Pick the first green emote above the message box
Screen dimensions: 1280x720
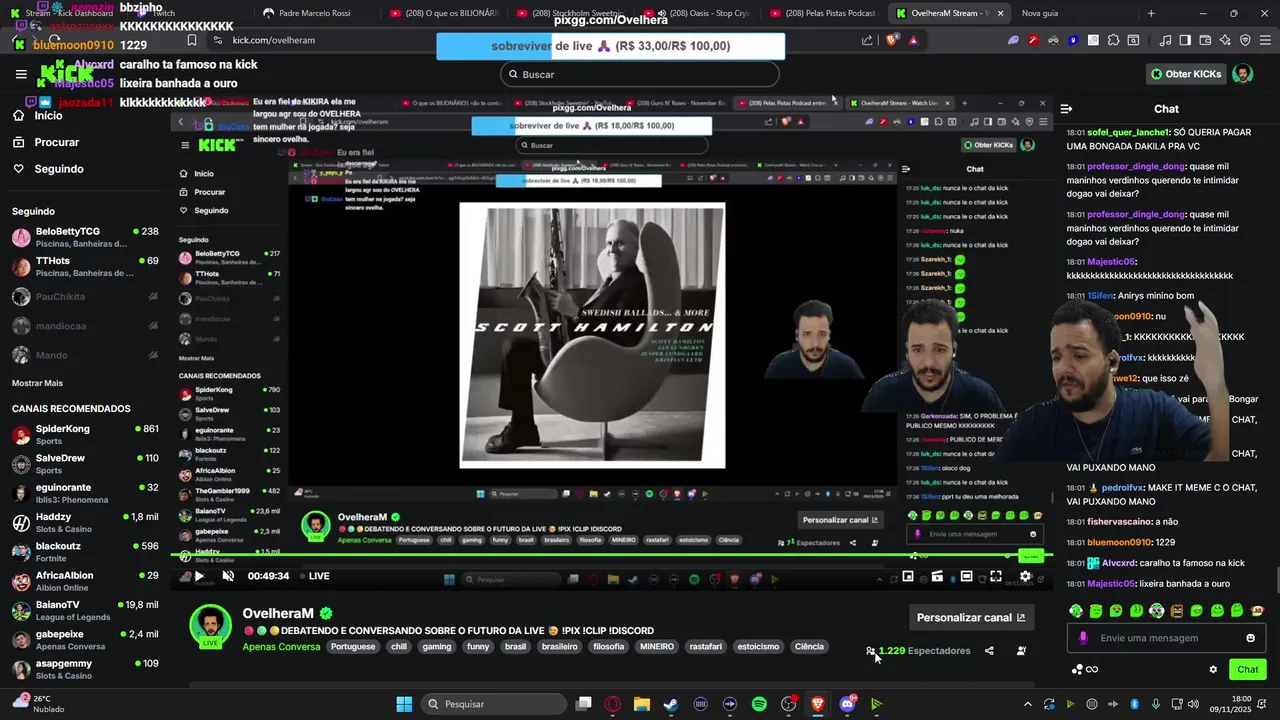click(x=1076, y=611)
